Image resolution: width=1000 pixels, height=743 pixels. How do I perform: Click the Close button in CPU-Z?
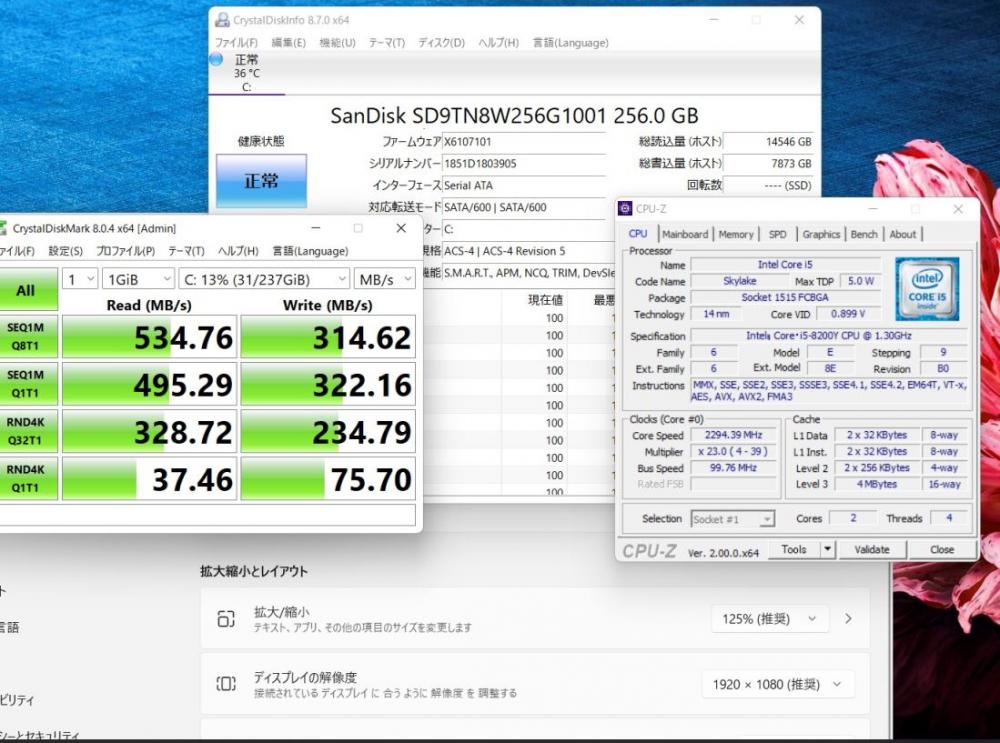click(942, 549)
